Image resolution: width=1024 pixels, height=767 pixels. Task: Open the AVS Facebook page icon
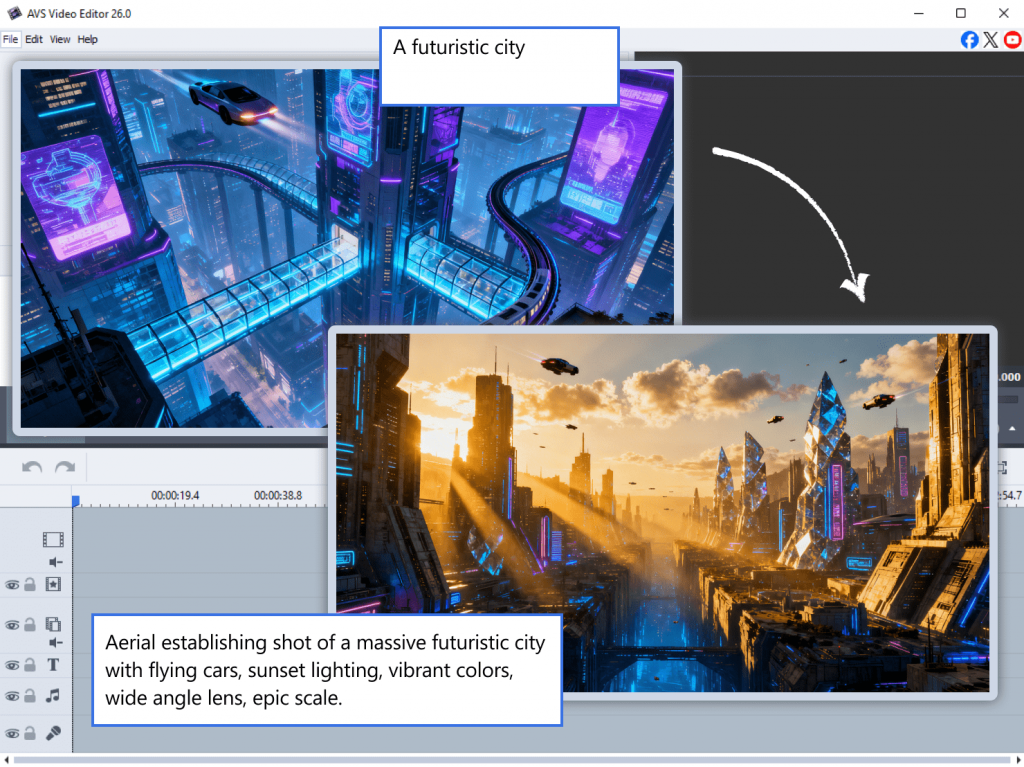pos(969,40)
